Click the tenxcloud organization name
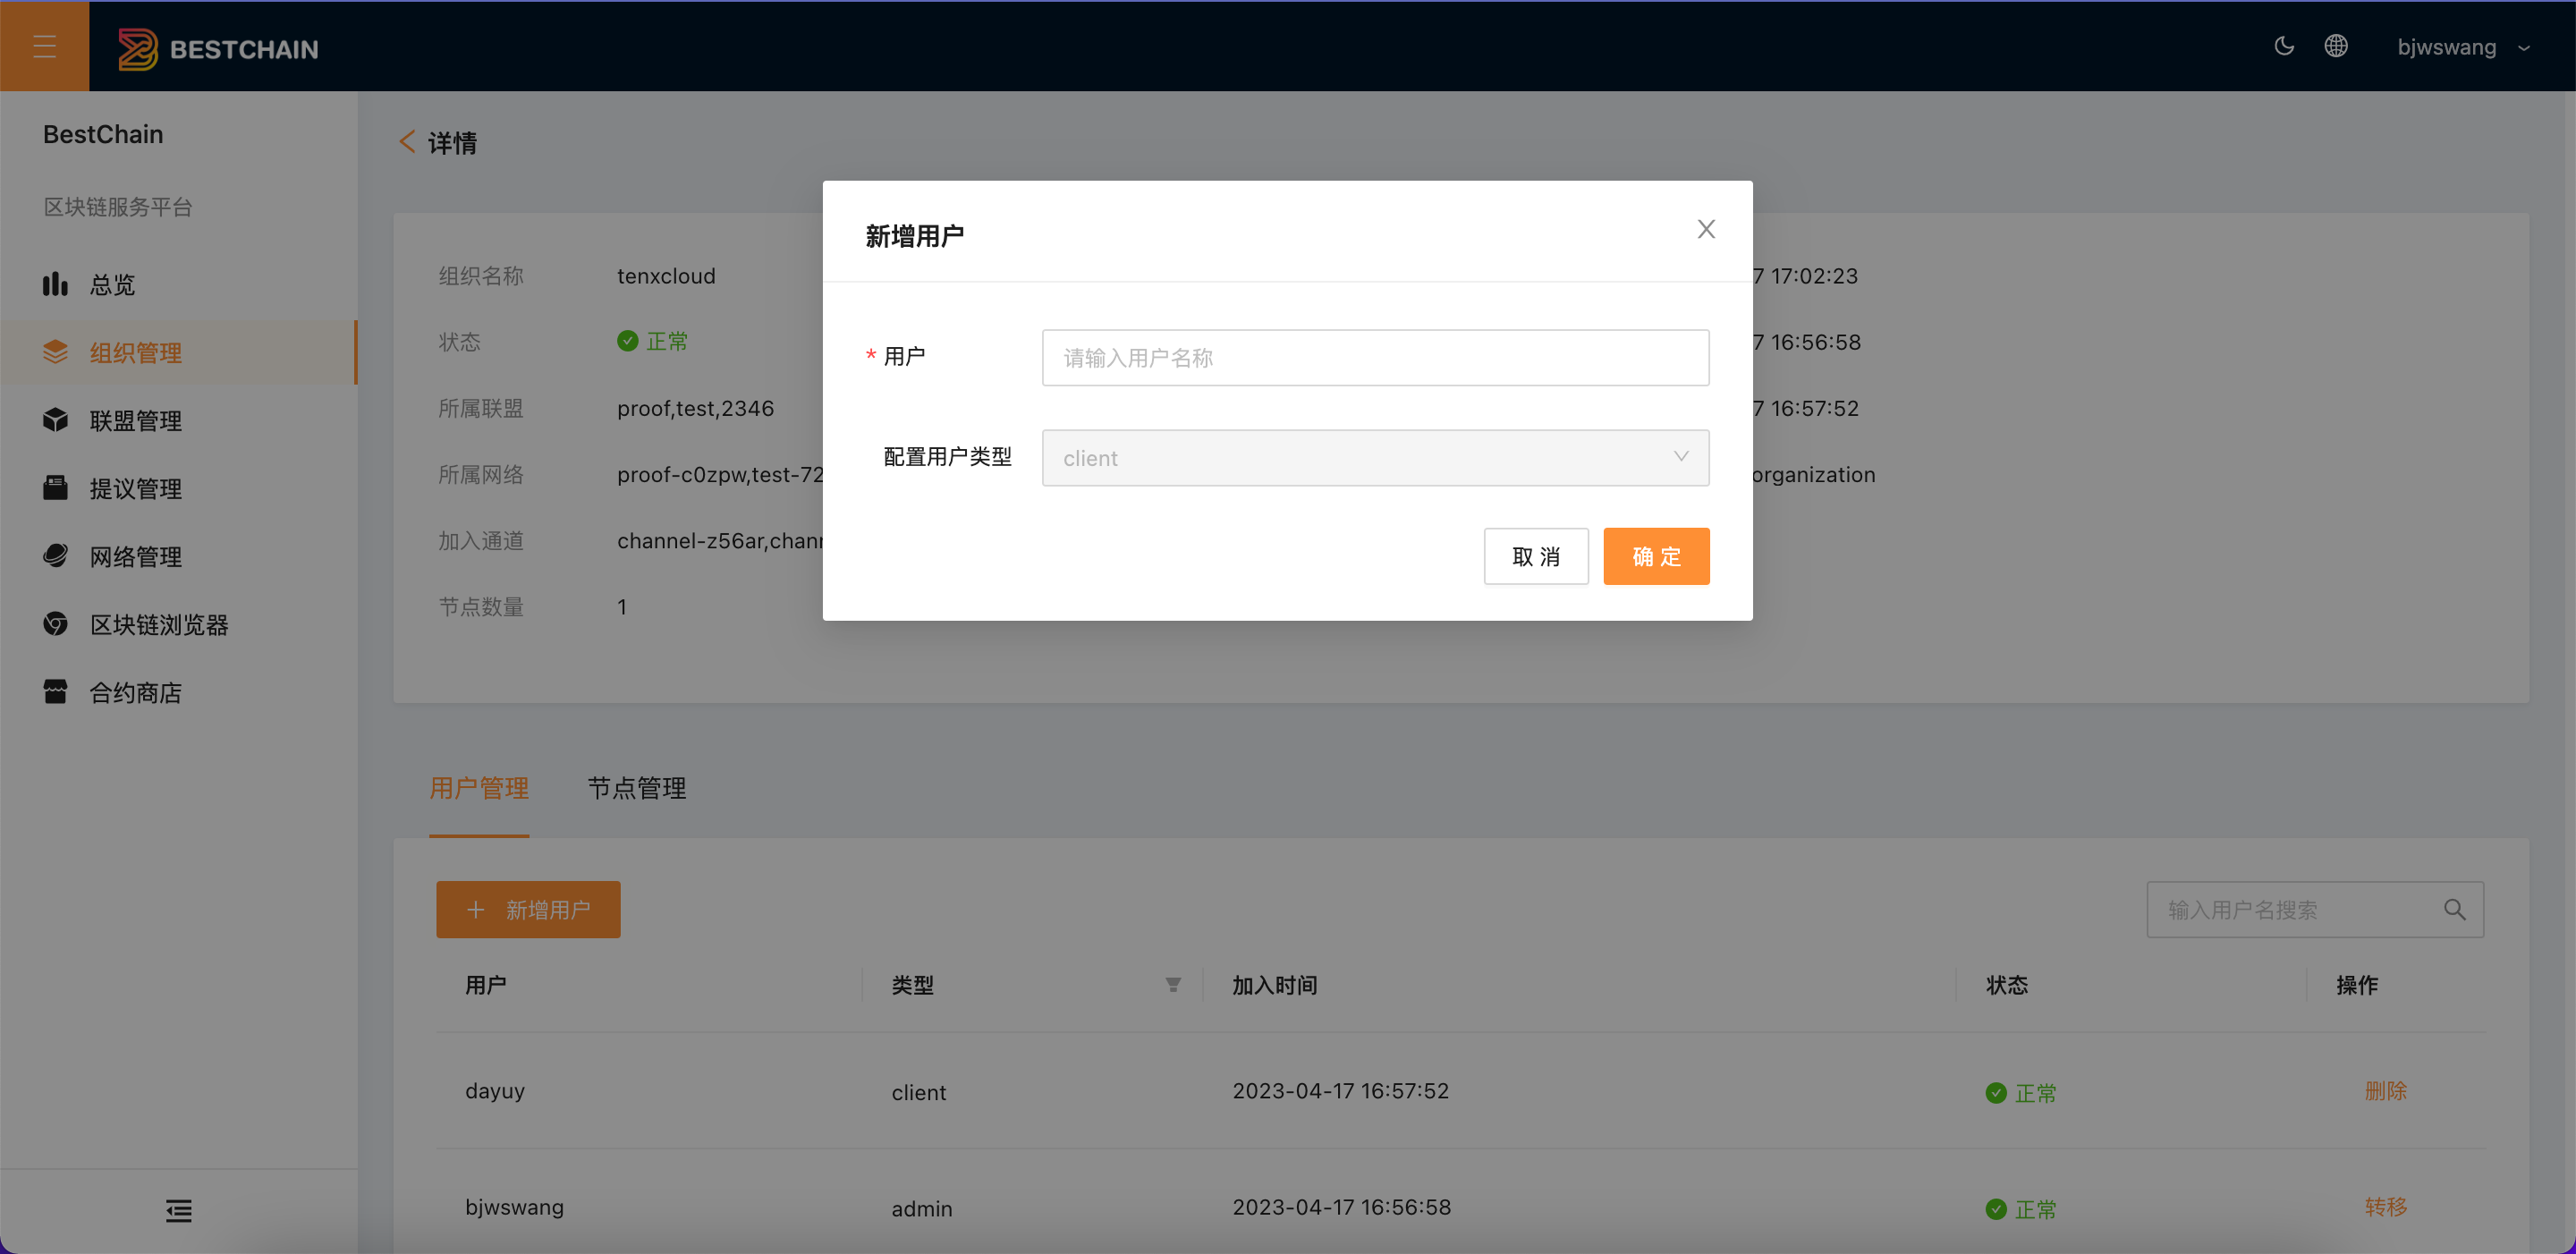 666,276
